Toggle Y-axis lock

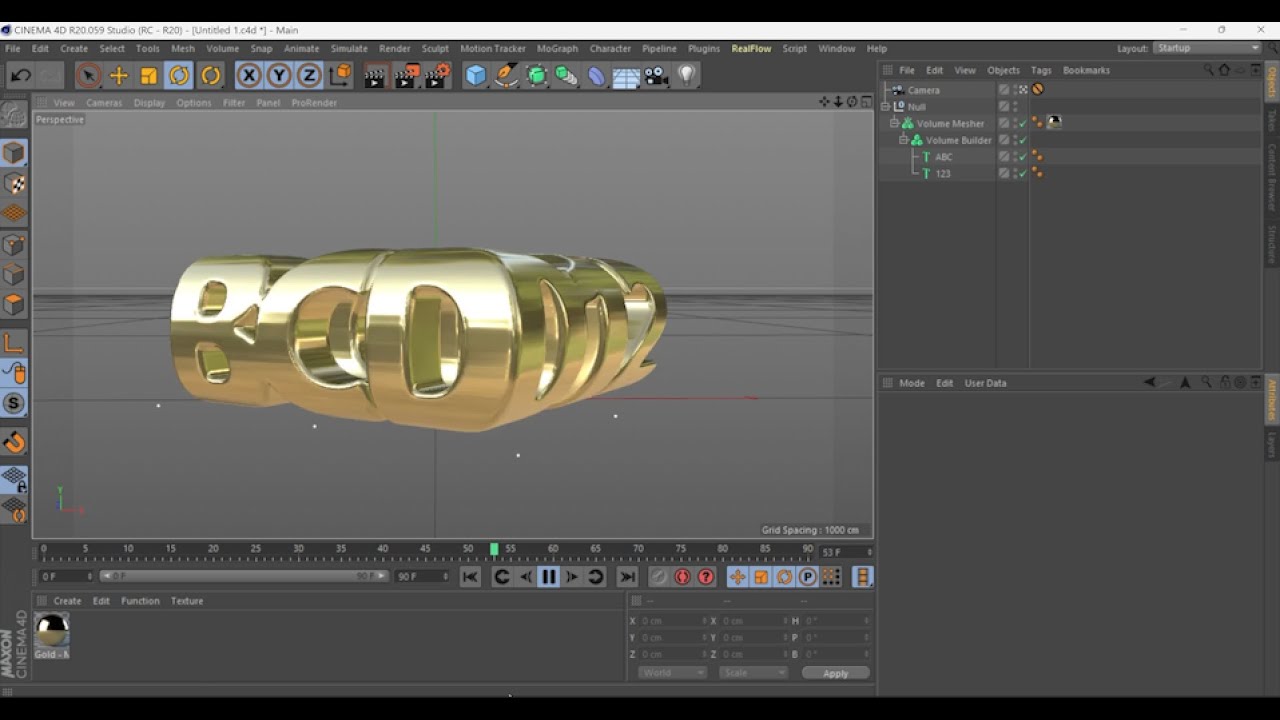pos(279,75)
